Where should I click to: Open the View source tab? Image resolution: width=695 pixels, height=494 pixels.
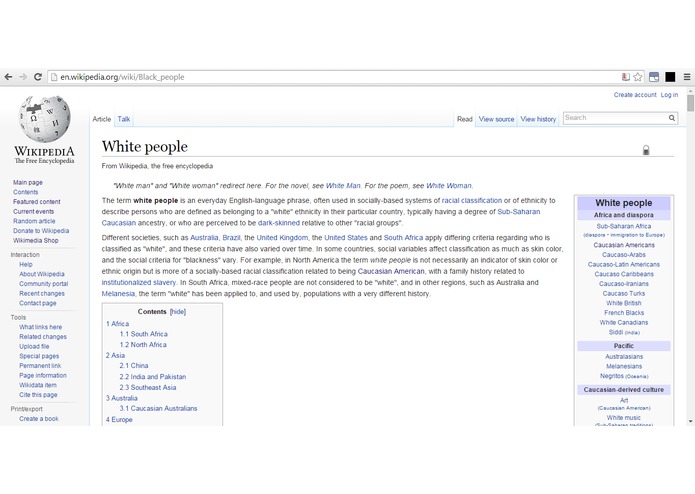pyautogui.click(x=496, y=119)
